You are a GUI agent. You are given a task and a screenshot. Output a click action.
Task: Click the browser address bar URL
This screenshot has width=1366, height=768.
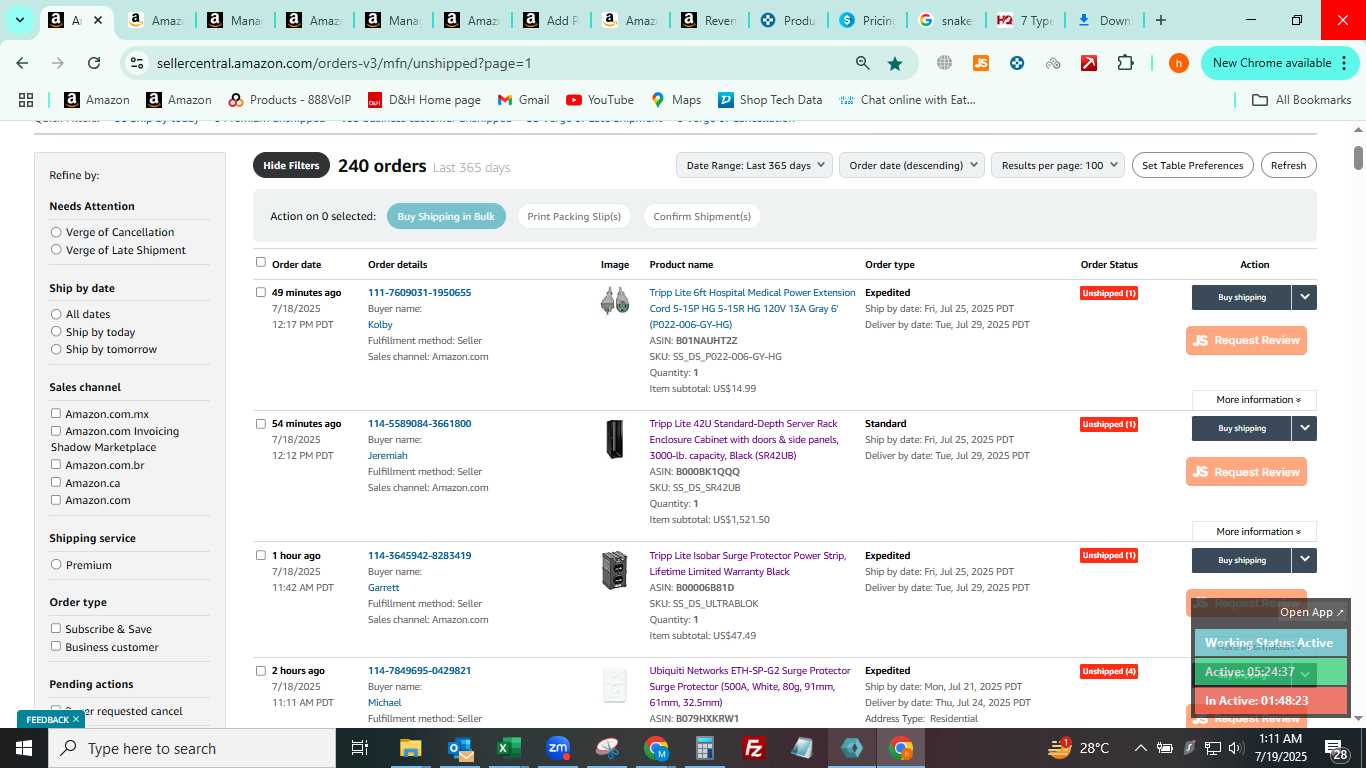344,63
